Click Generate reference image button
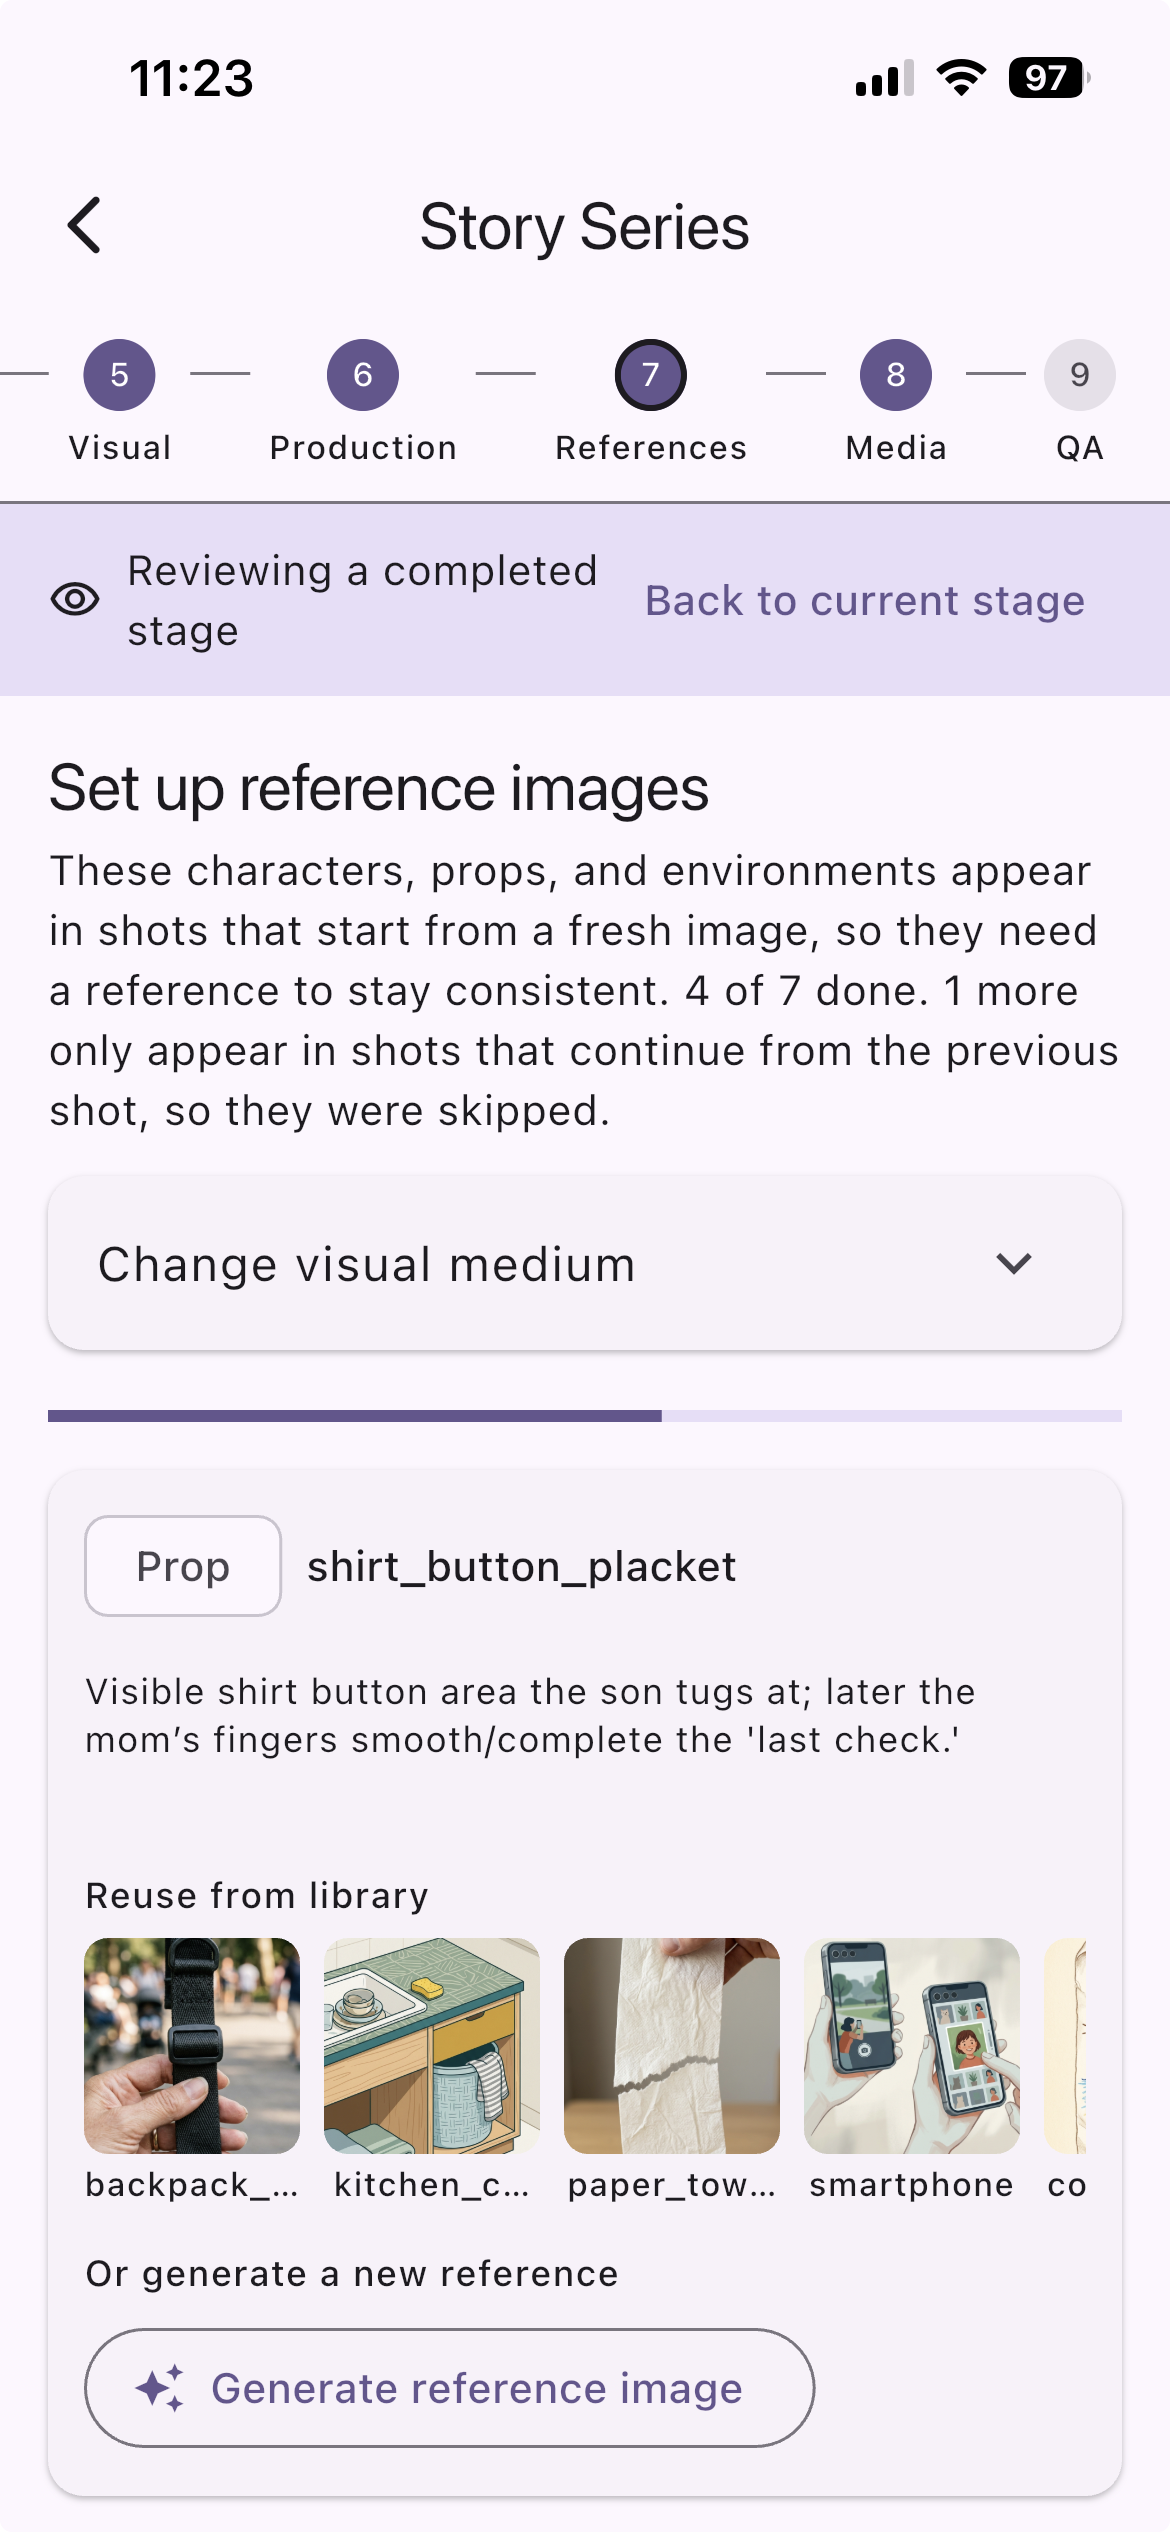The width and height of the screenshot is (1170, 2532). [450, 2388]
